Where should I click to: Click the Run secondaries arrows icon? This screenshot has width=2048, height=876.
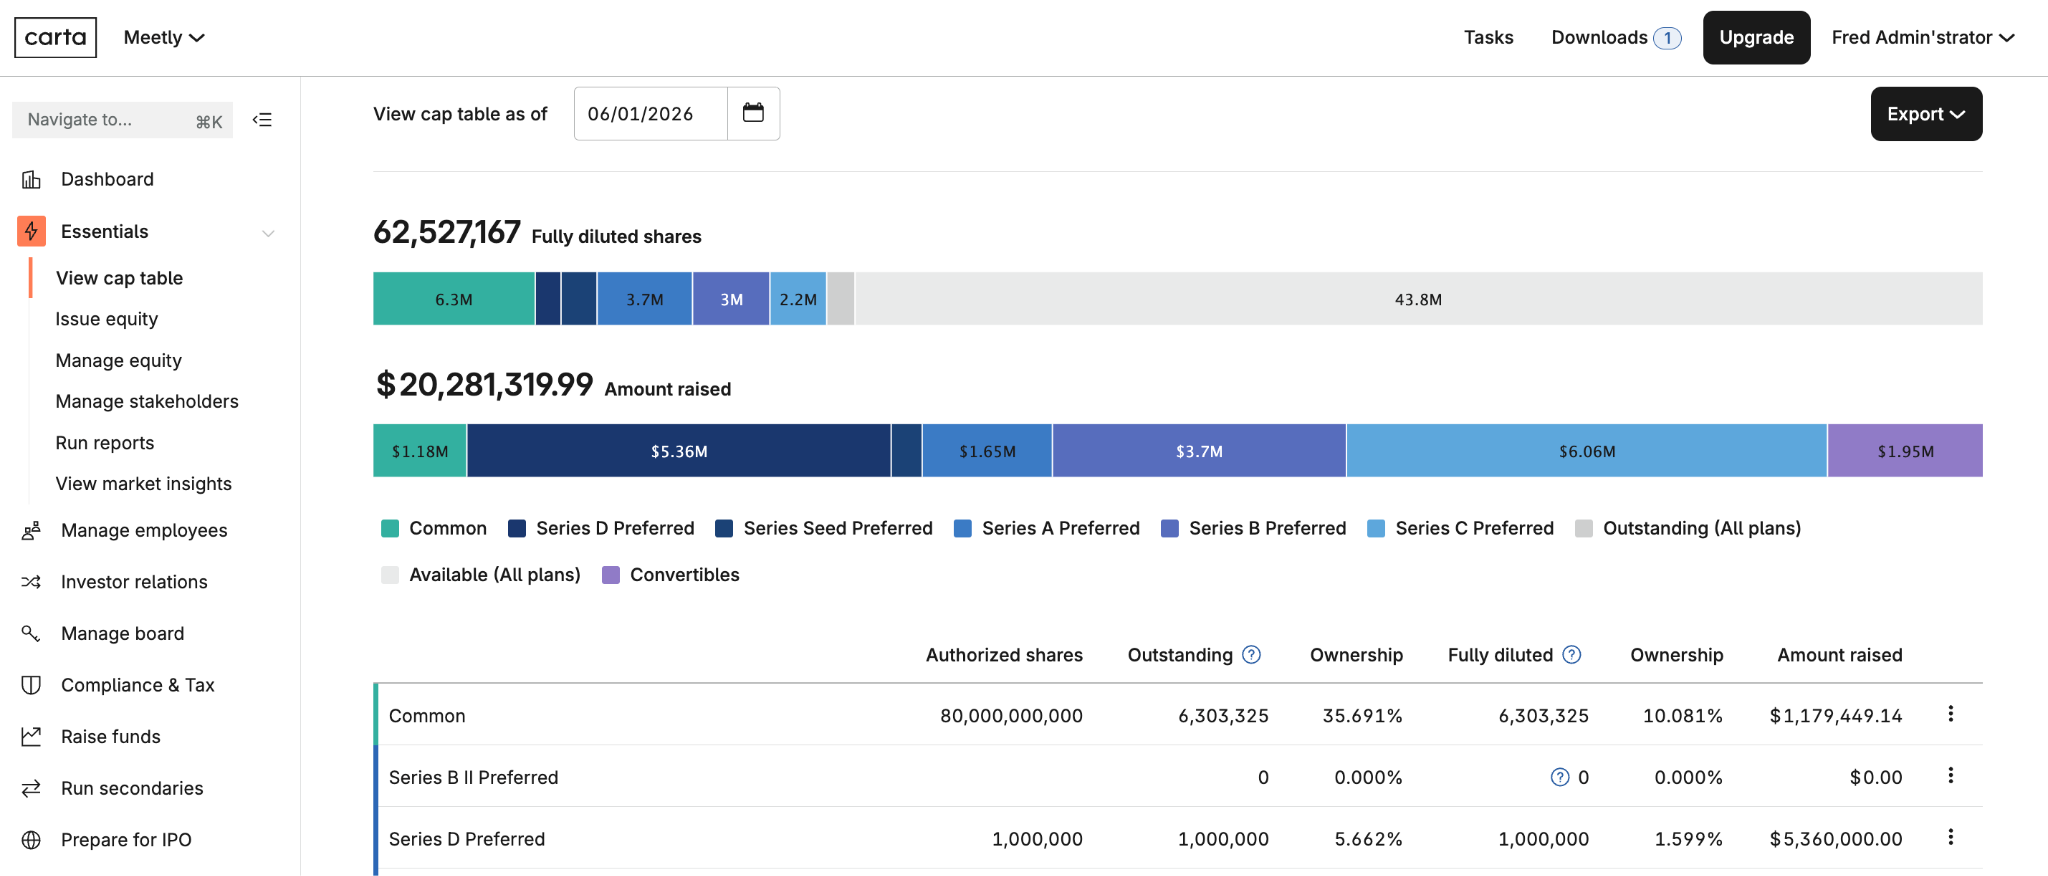click(x=31, y=788)
